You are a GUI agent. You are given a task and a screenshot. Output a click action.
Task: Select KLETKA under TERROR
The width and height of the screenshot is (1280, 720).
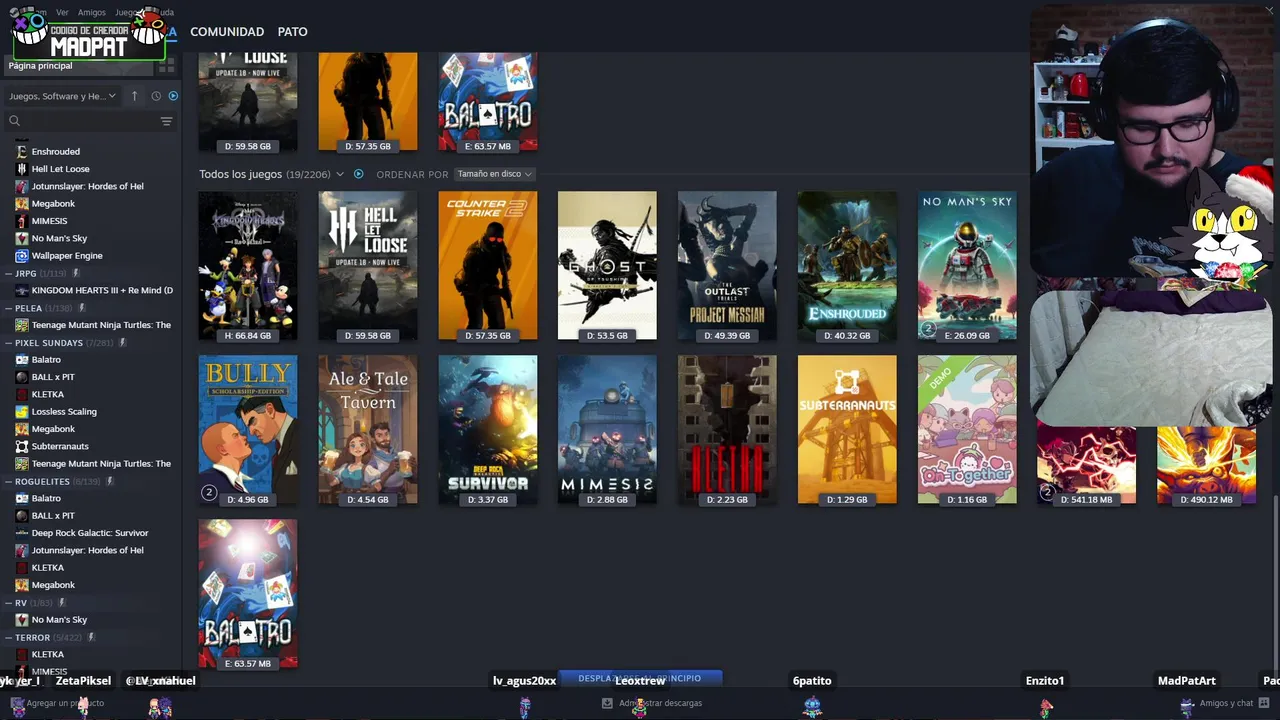pyautogui.click(x=48, y=654)
